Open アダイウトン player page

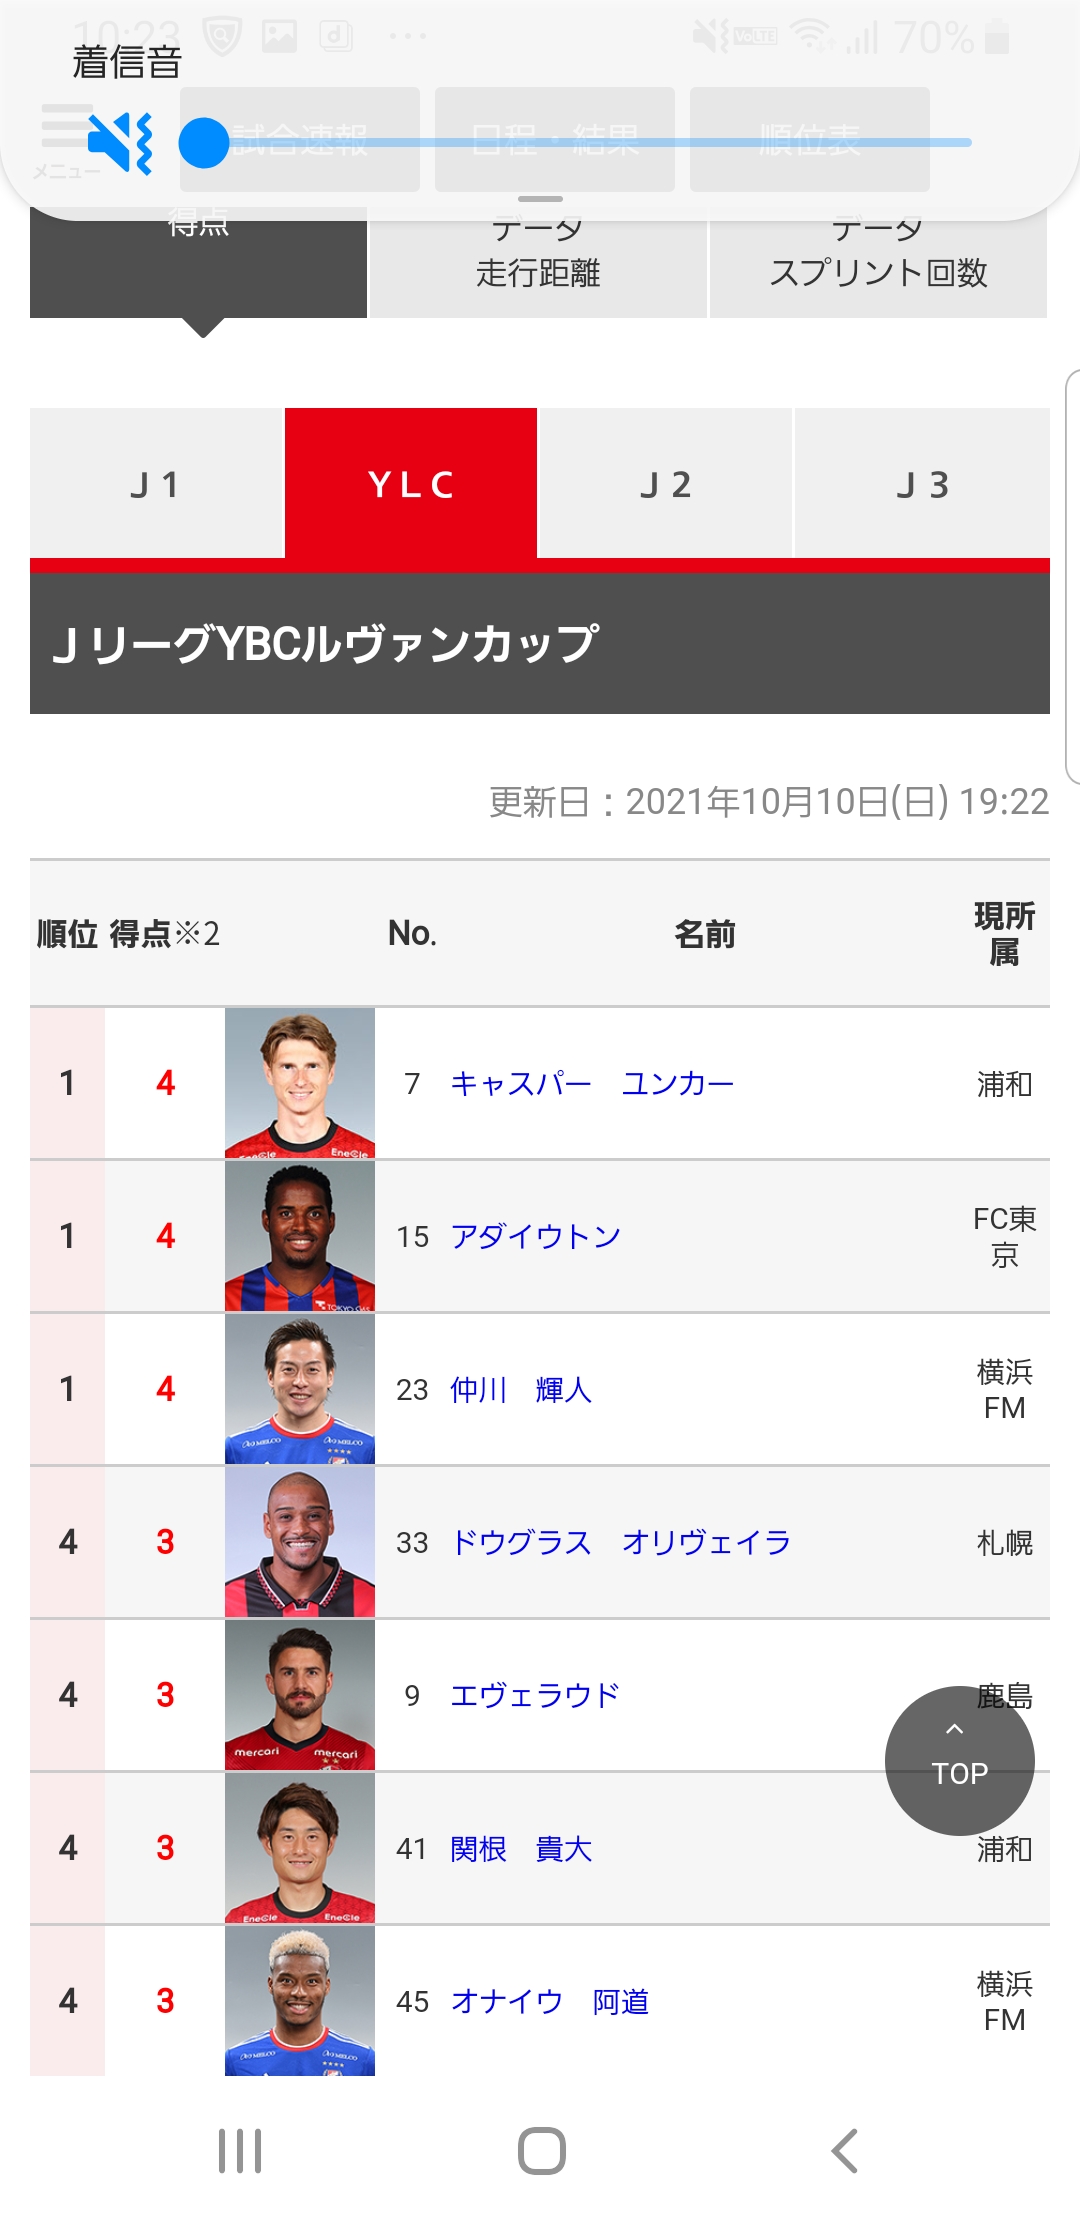[535, 1237]
